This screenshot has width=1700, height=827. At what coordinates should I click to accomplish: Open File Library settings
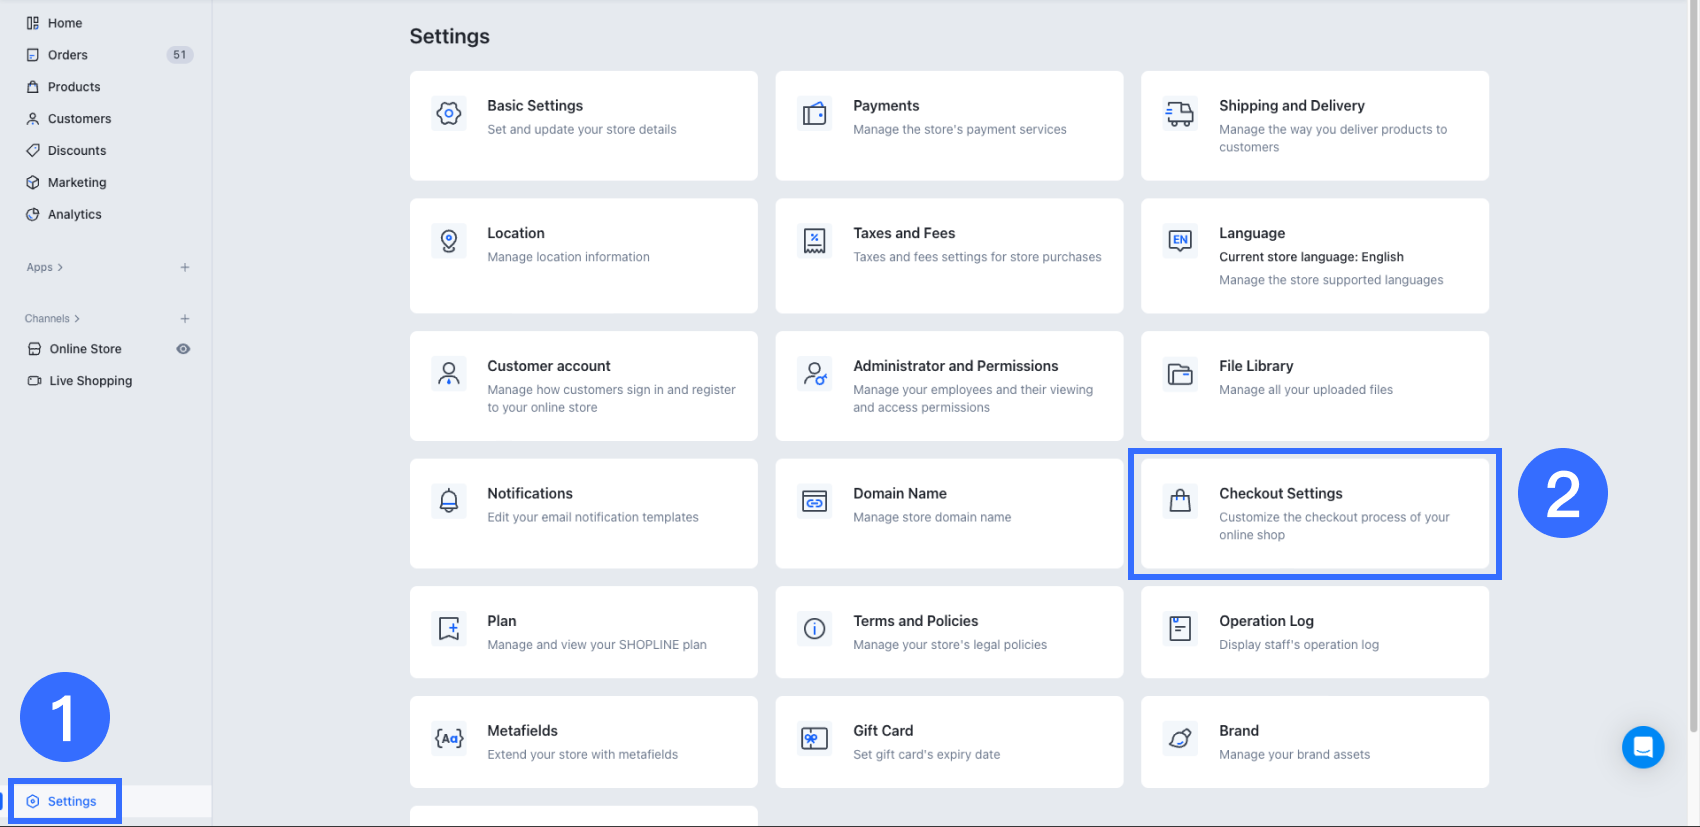[1256, 366]
